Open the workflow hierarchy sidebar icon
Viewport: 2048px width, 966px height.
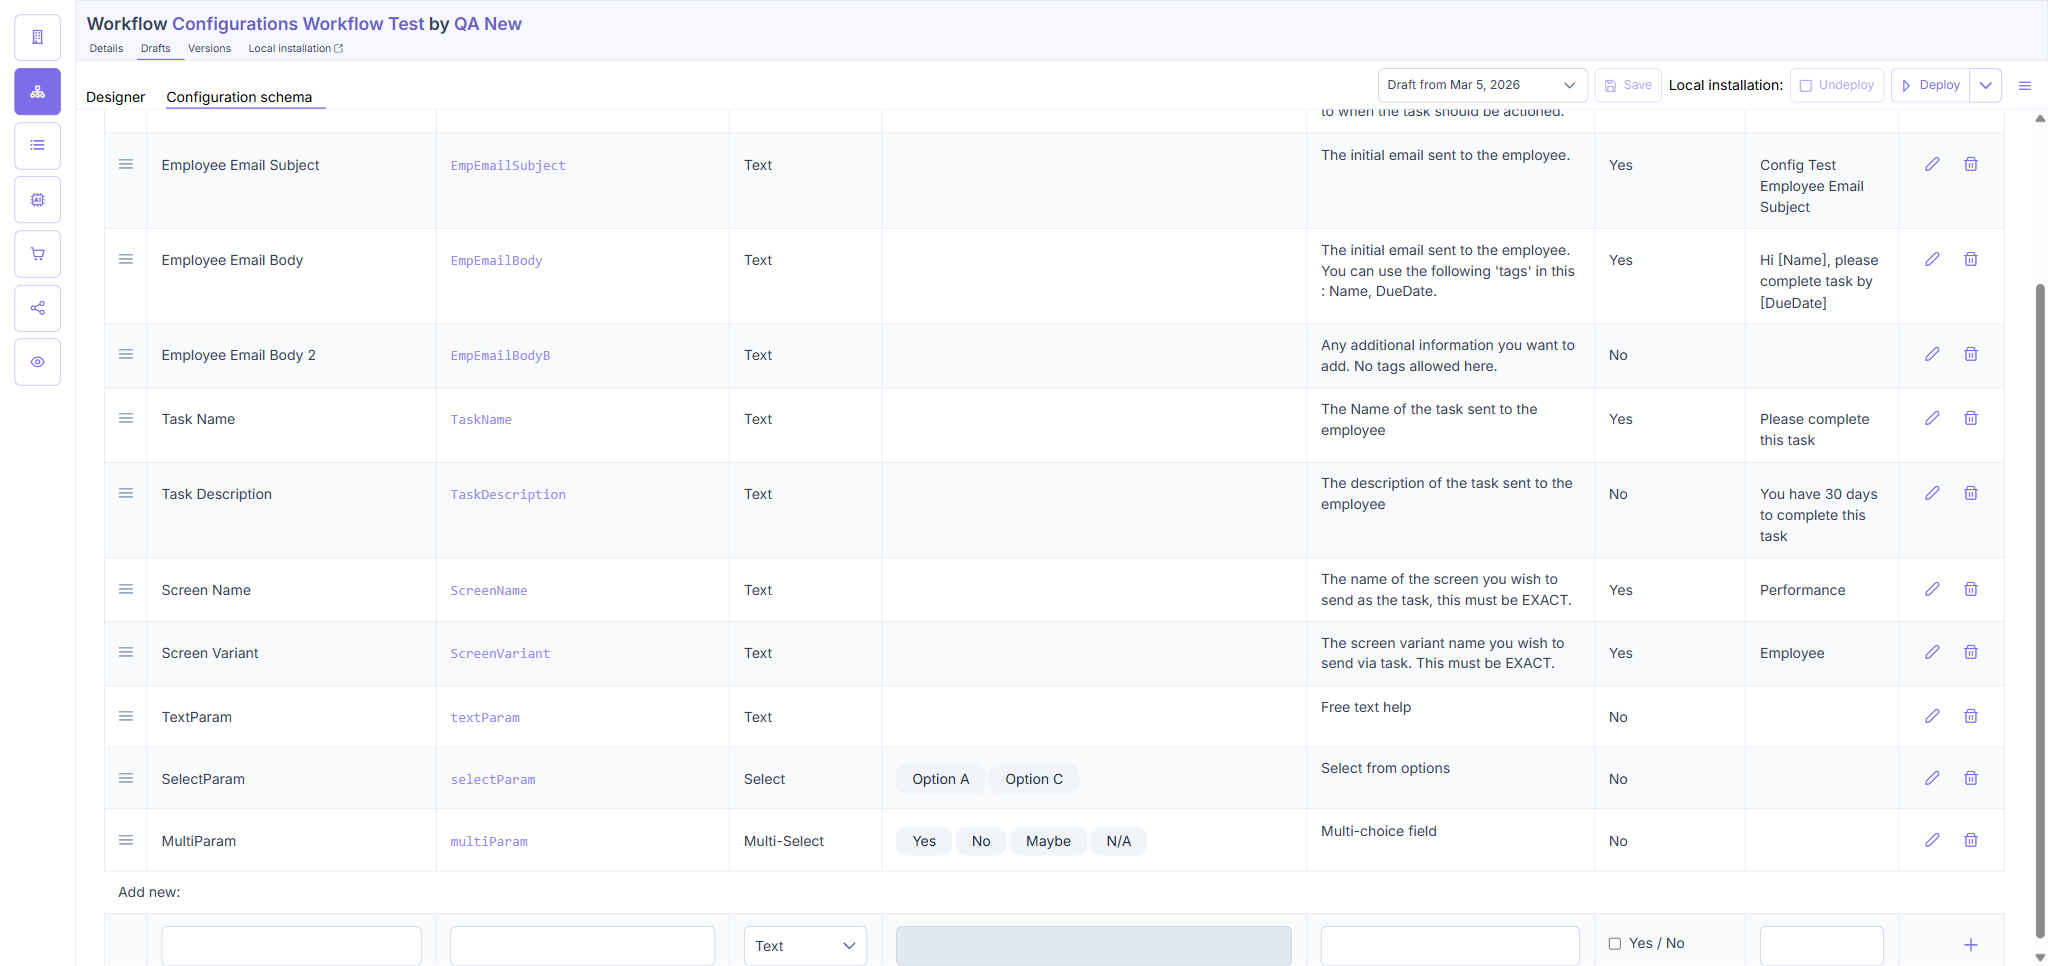tap(37, 92)
